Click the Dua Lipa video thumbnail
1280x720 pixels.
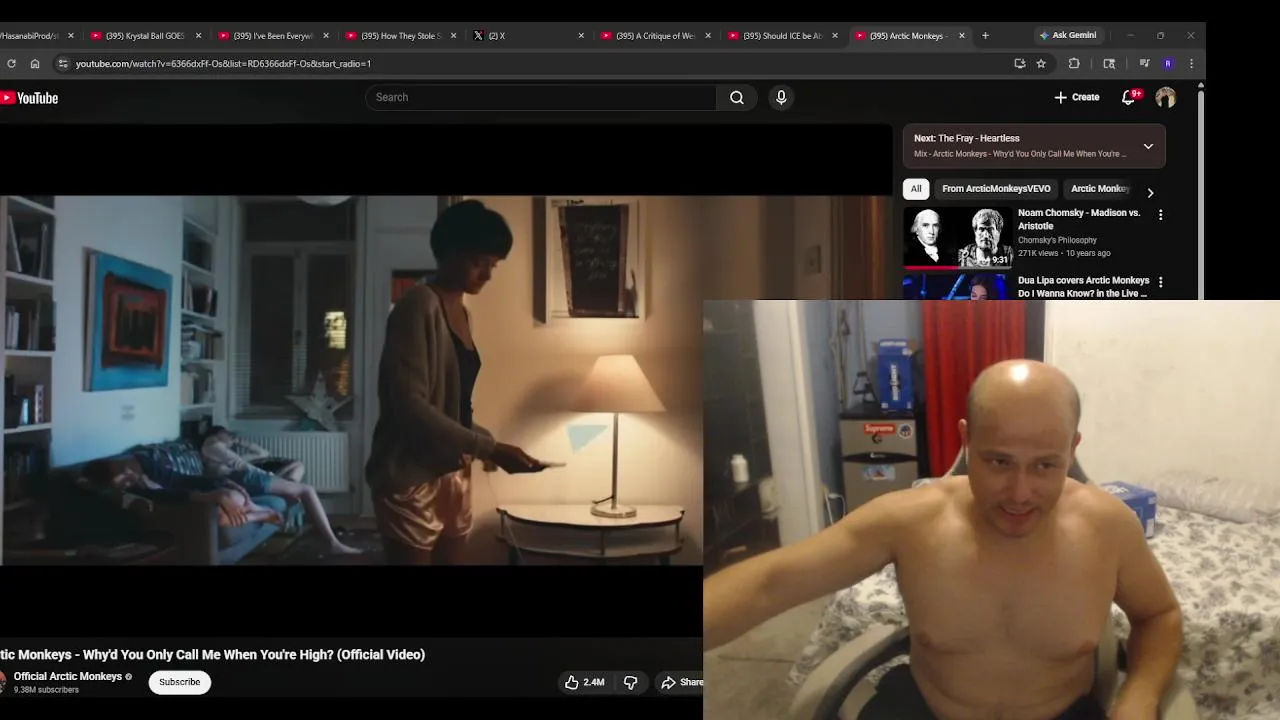[958, 287]
